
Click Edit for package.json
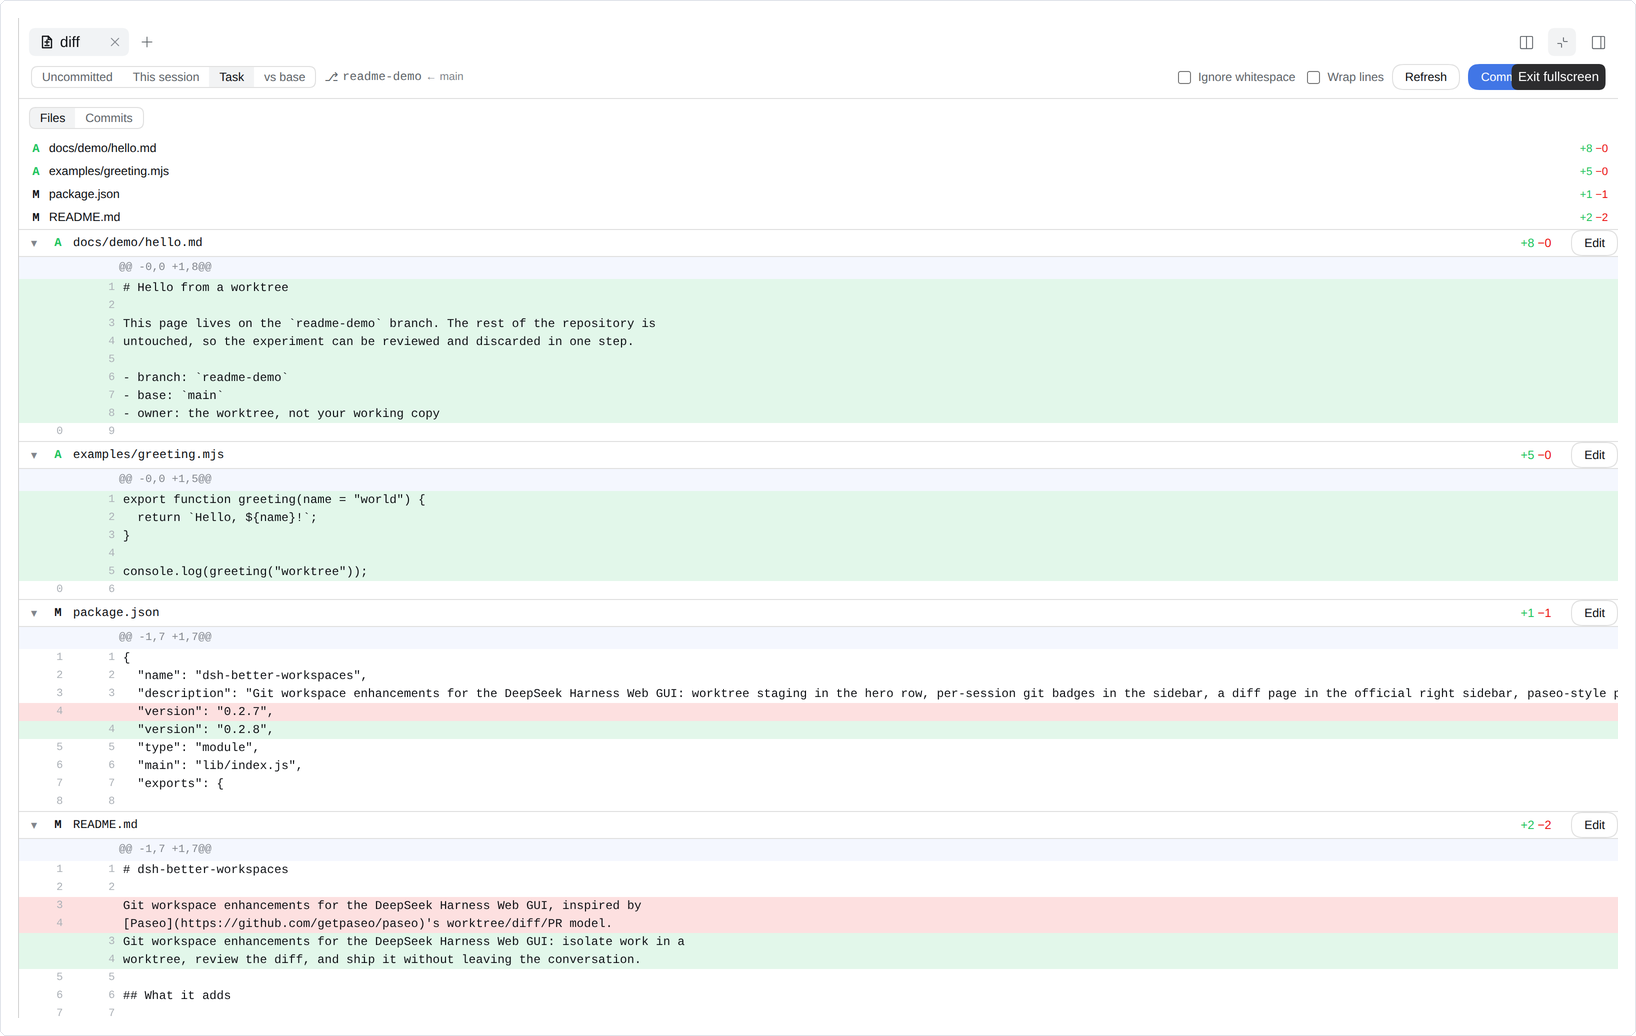pos(1594,613)
